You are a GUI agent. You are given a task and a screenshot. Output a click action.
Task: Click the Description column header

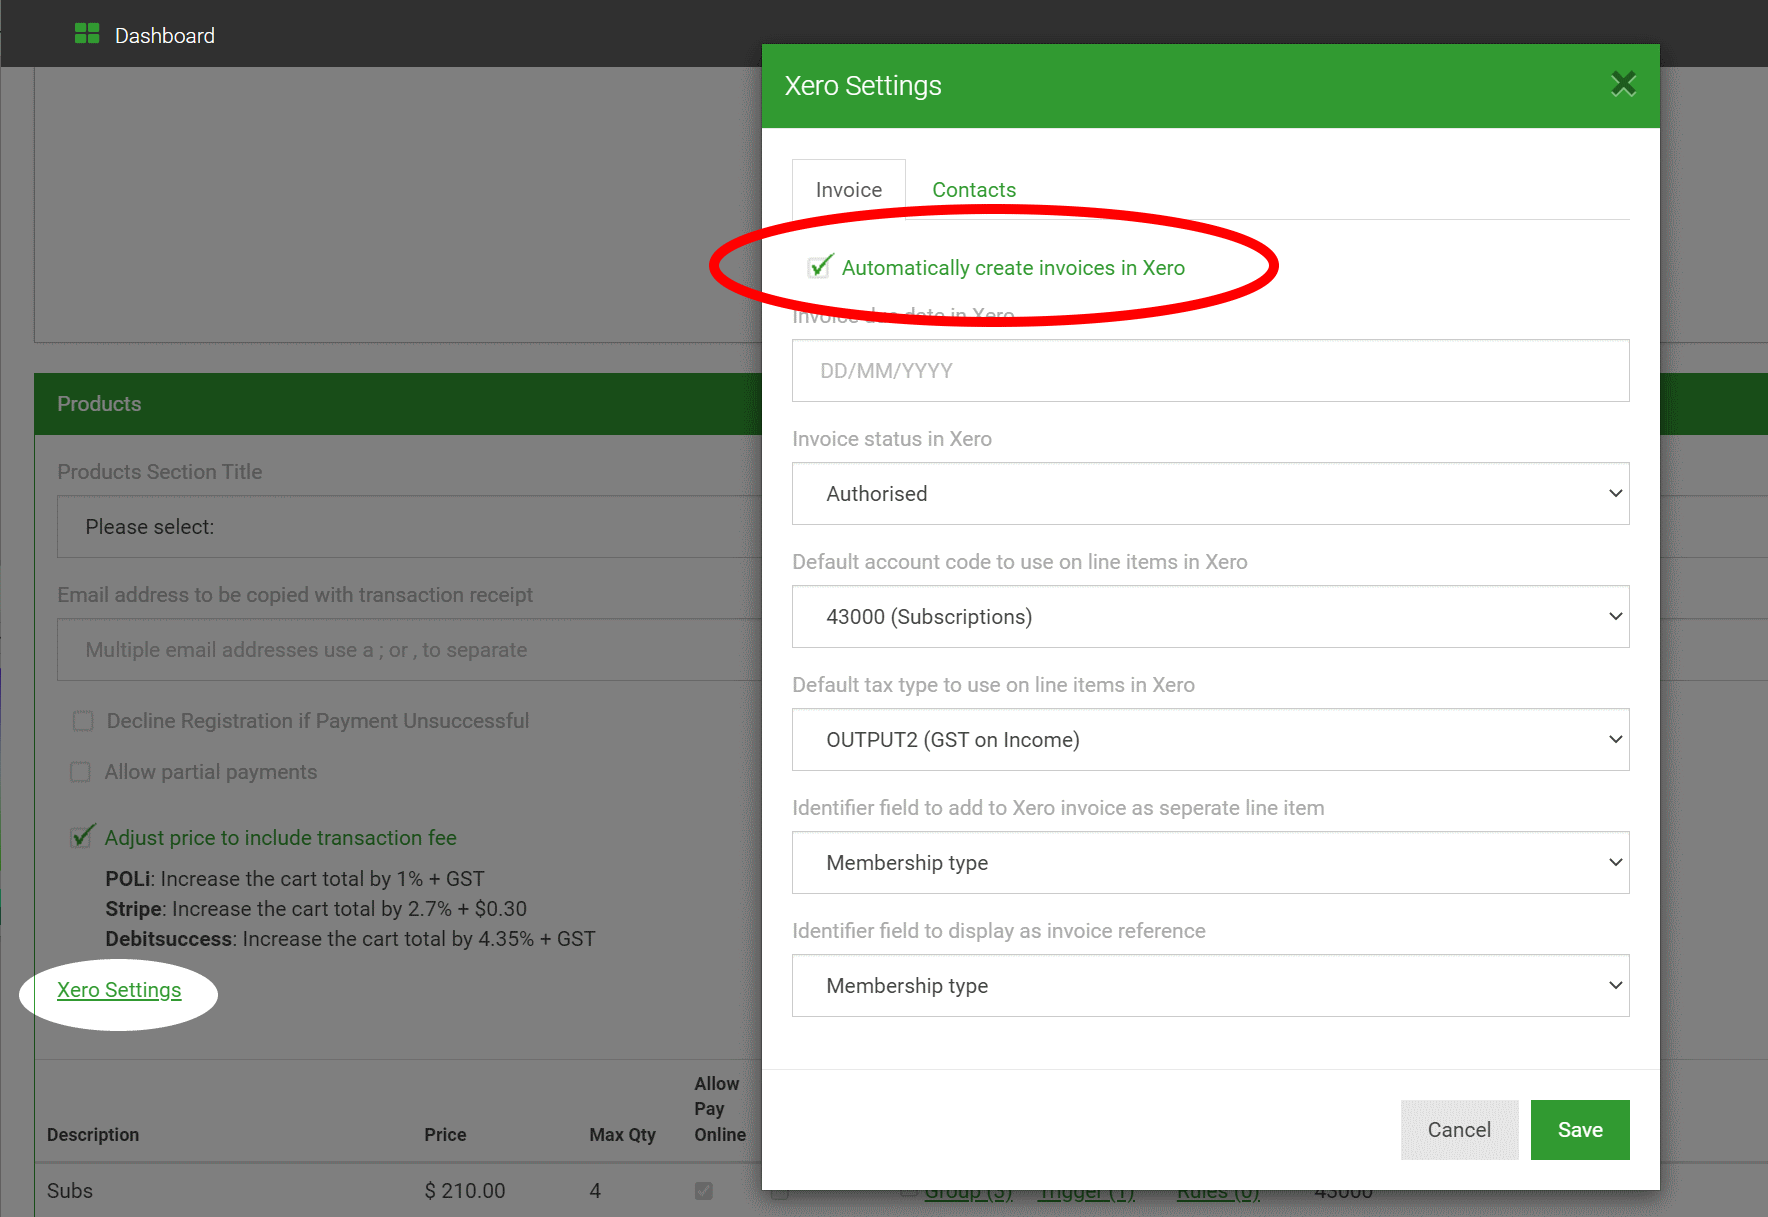click(93, 1135)
